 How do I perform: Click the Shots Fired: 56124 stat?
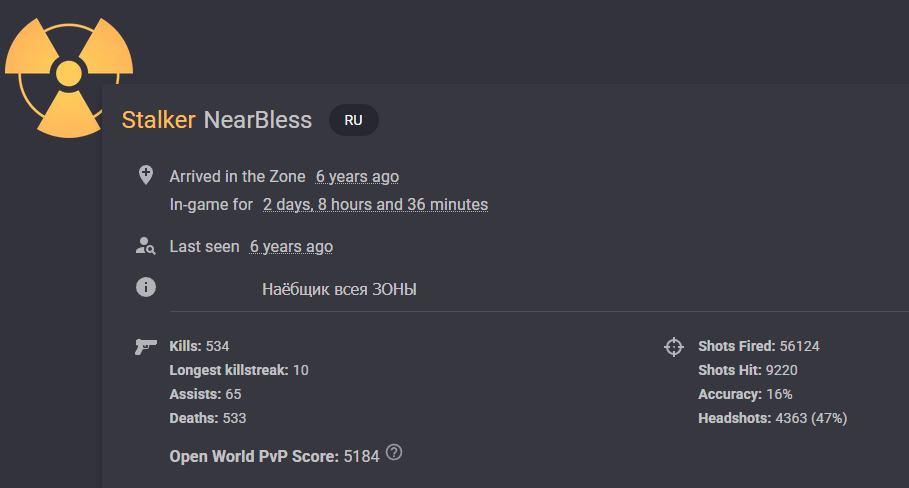coord(759,346)
